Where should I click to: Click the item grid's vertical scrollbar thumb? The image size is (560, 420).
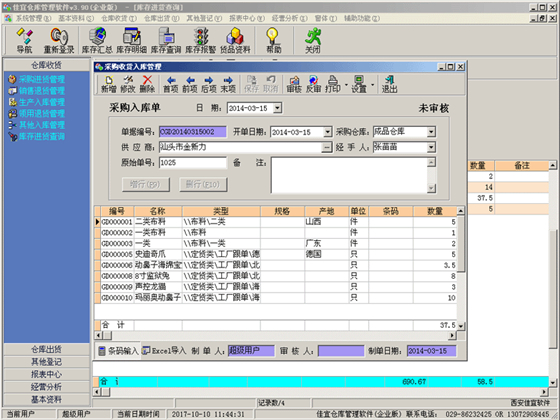point(461,244)
